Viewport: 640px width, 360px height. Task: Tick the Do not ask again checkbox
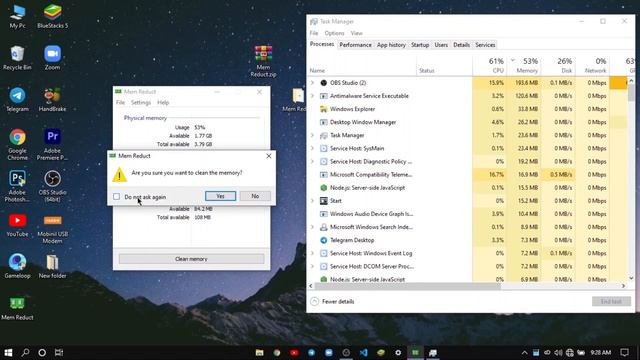tap(117, 197)
